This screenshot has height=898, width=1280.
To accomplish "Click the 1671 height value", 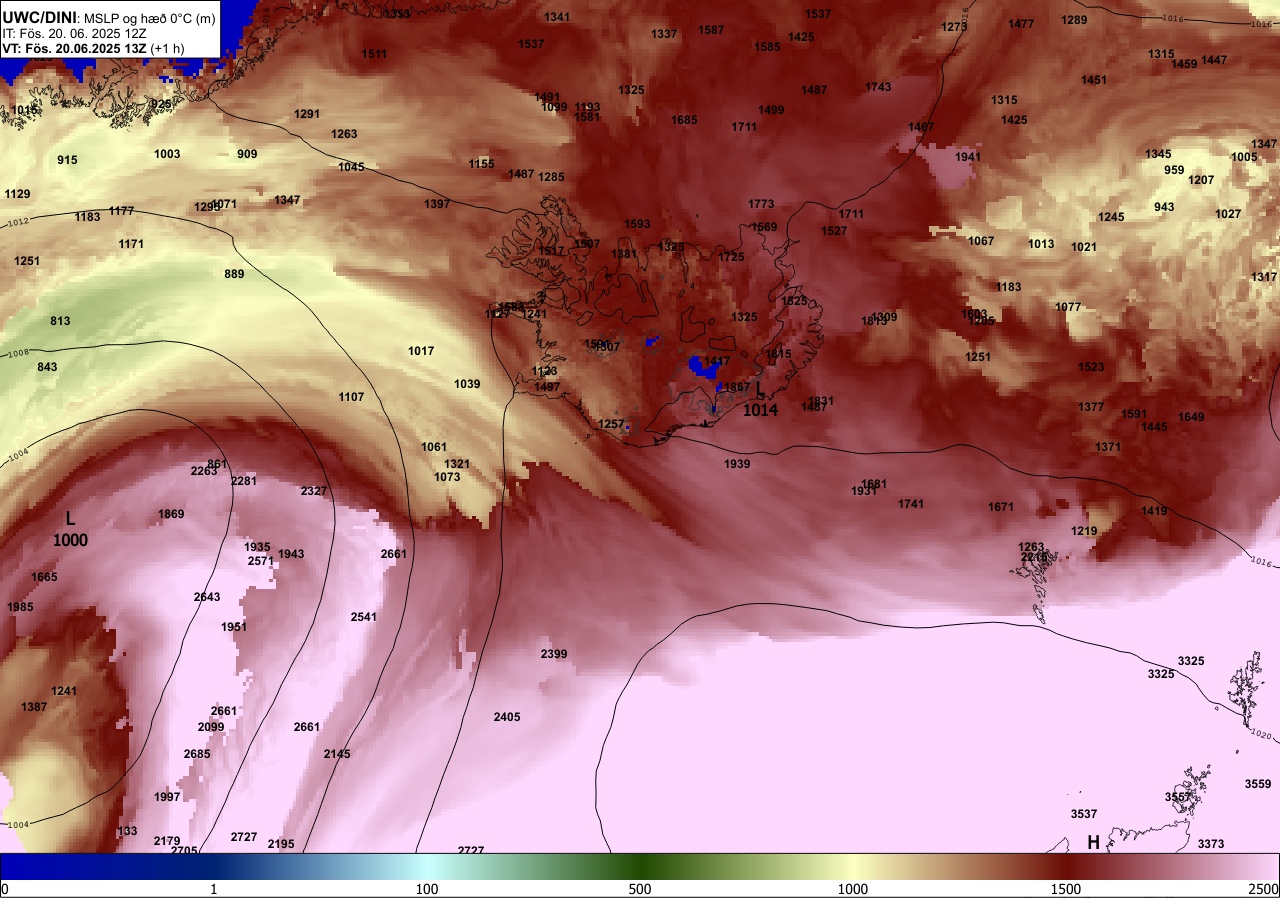I will (x=1001, y=507).
